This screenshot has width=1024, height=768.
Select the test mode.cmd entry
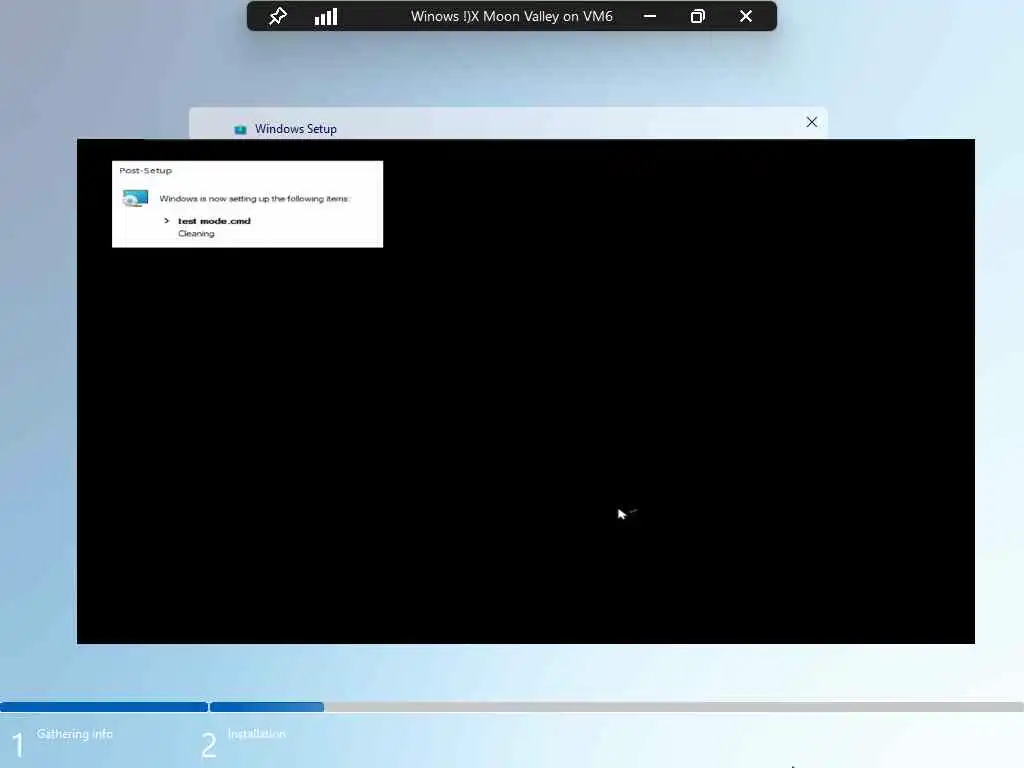pos(214,221)
